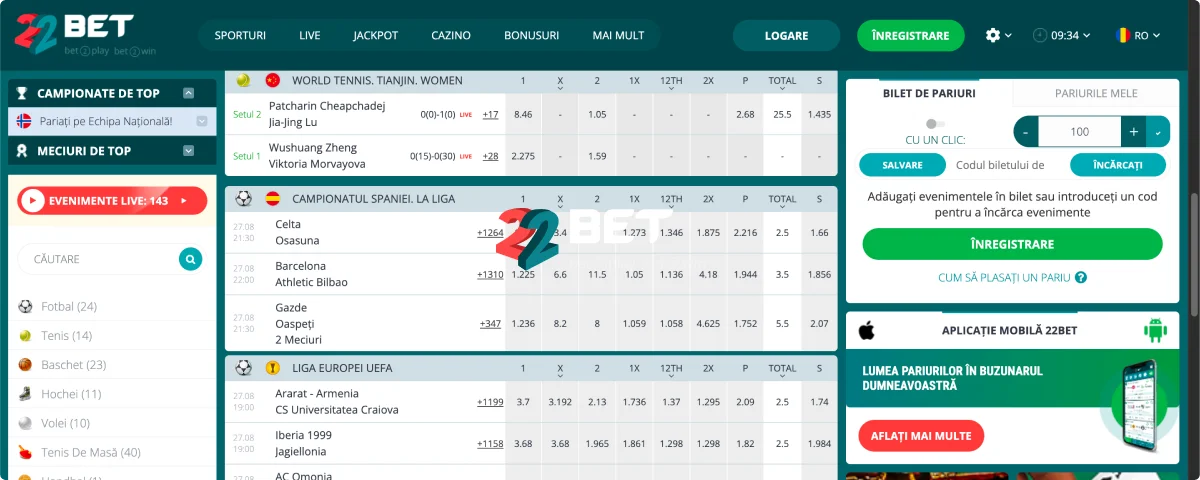The width and height of the screenshot is (1200, 480).
Task: Click the Salvare button
Action: pyautogui.click(x=903, y=165)
